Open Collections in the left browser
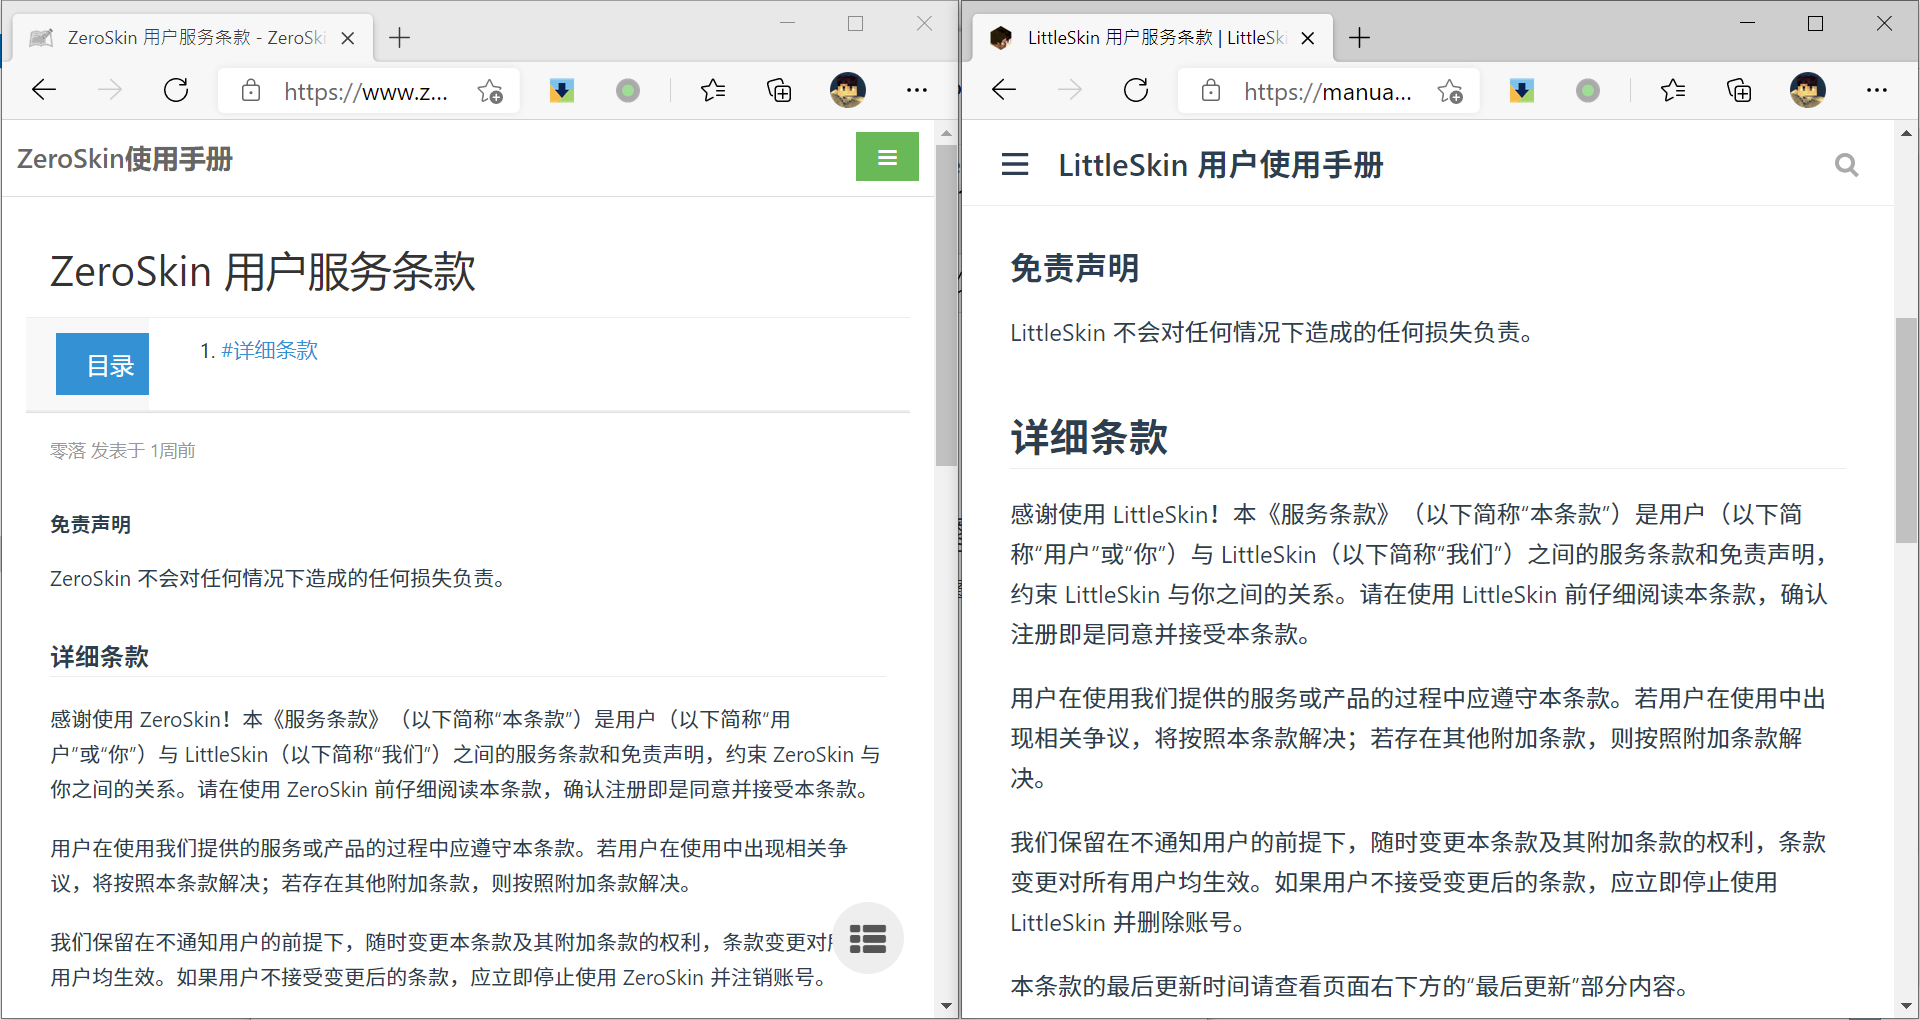1920x1020 pixels. (x=779, y=91)
